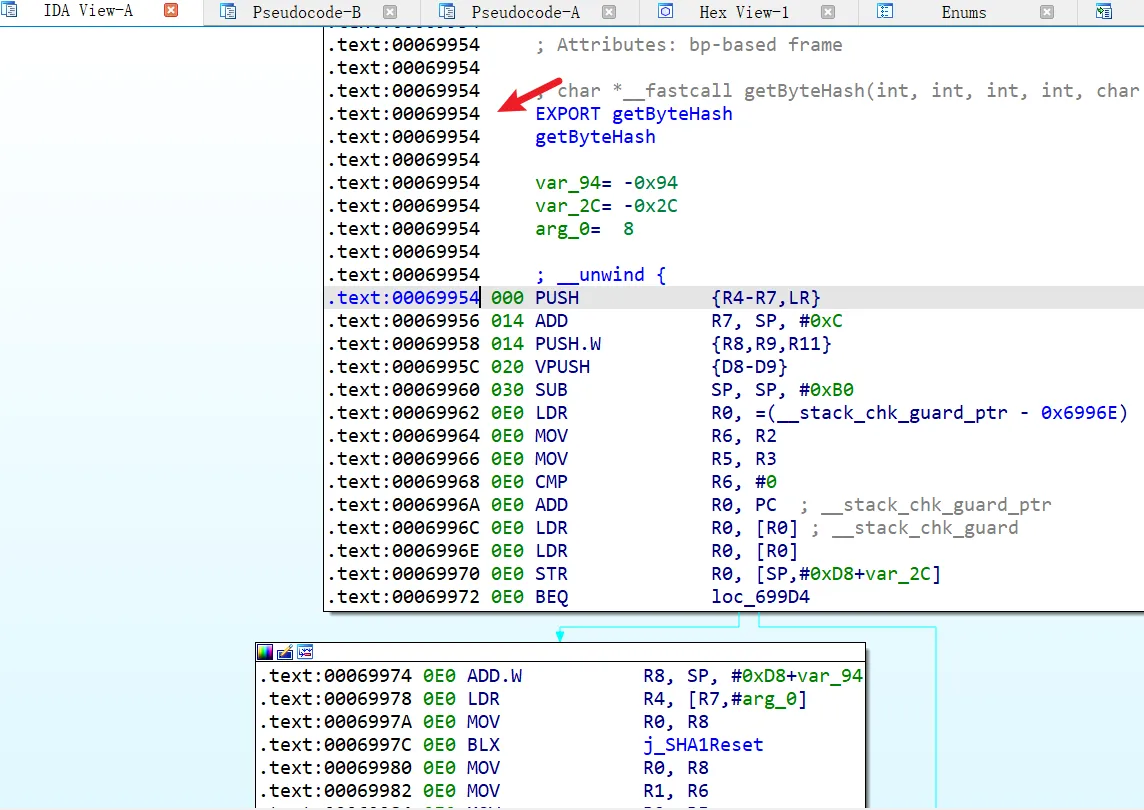Select the var_94= -0x94 definition

(x=606, y=183)
